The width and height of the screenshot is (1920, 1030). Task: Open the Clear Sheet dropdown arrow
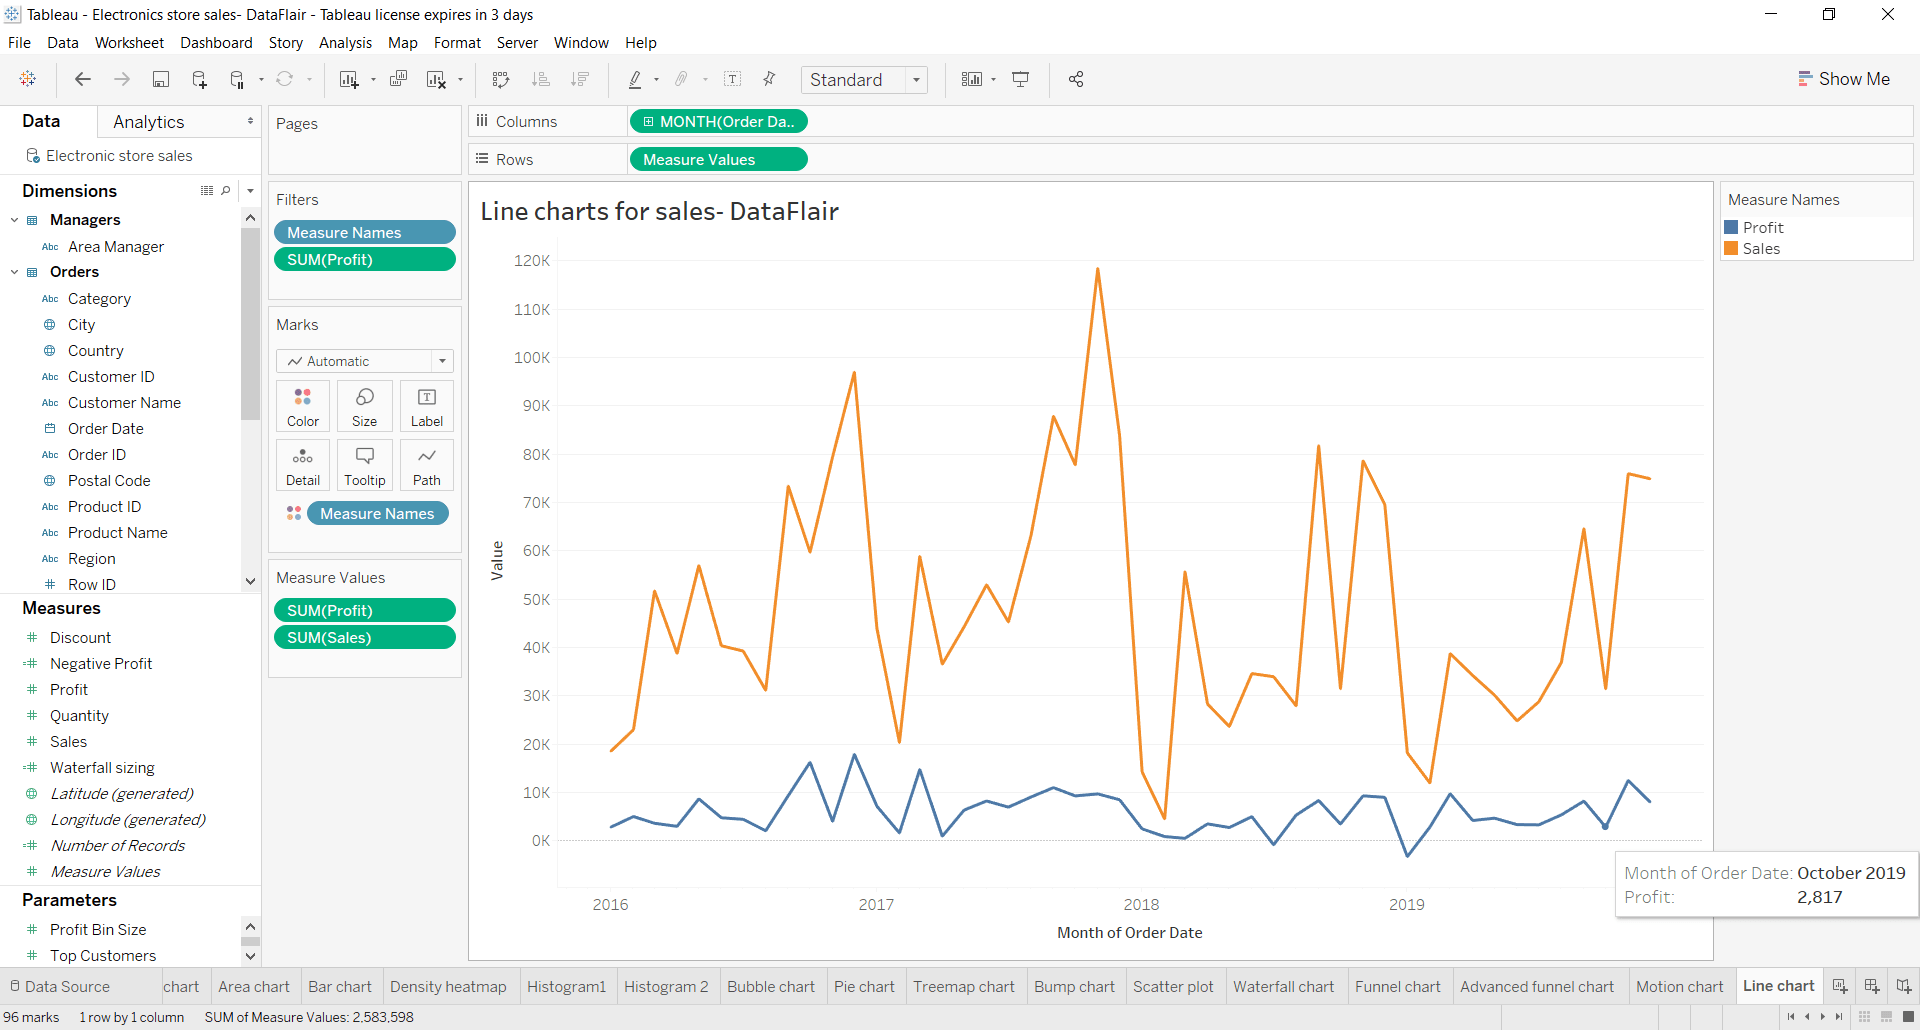coord(460,80)
